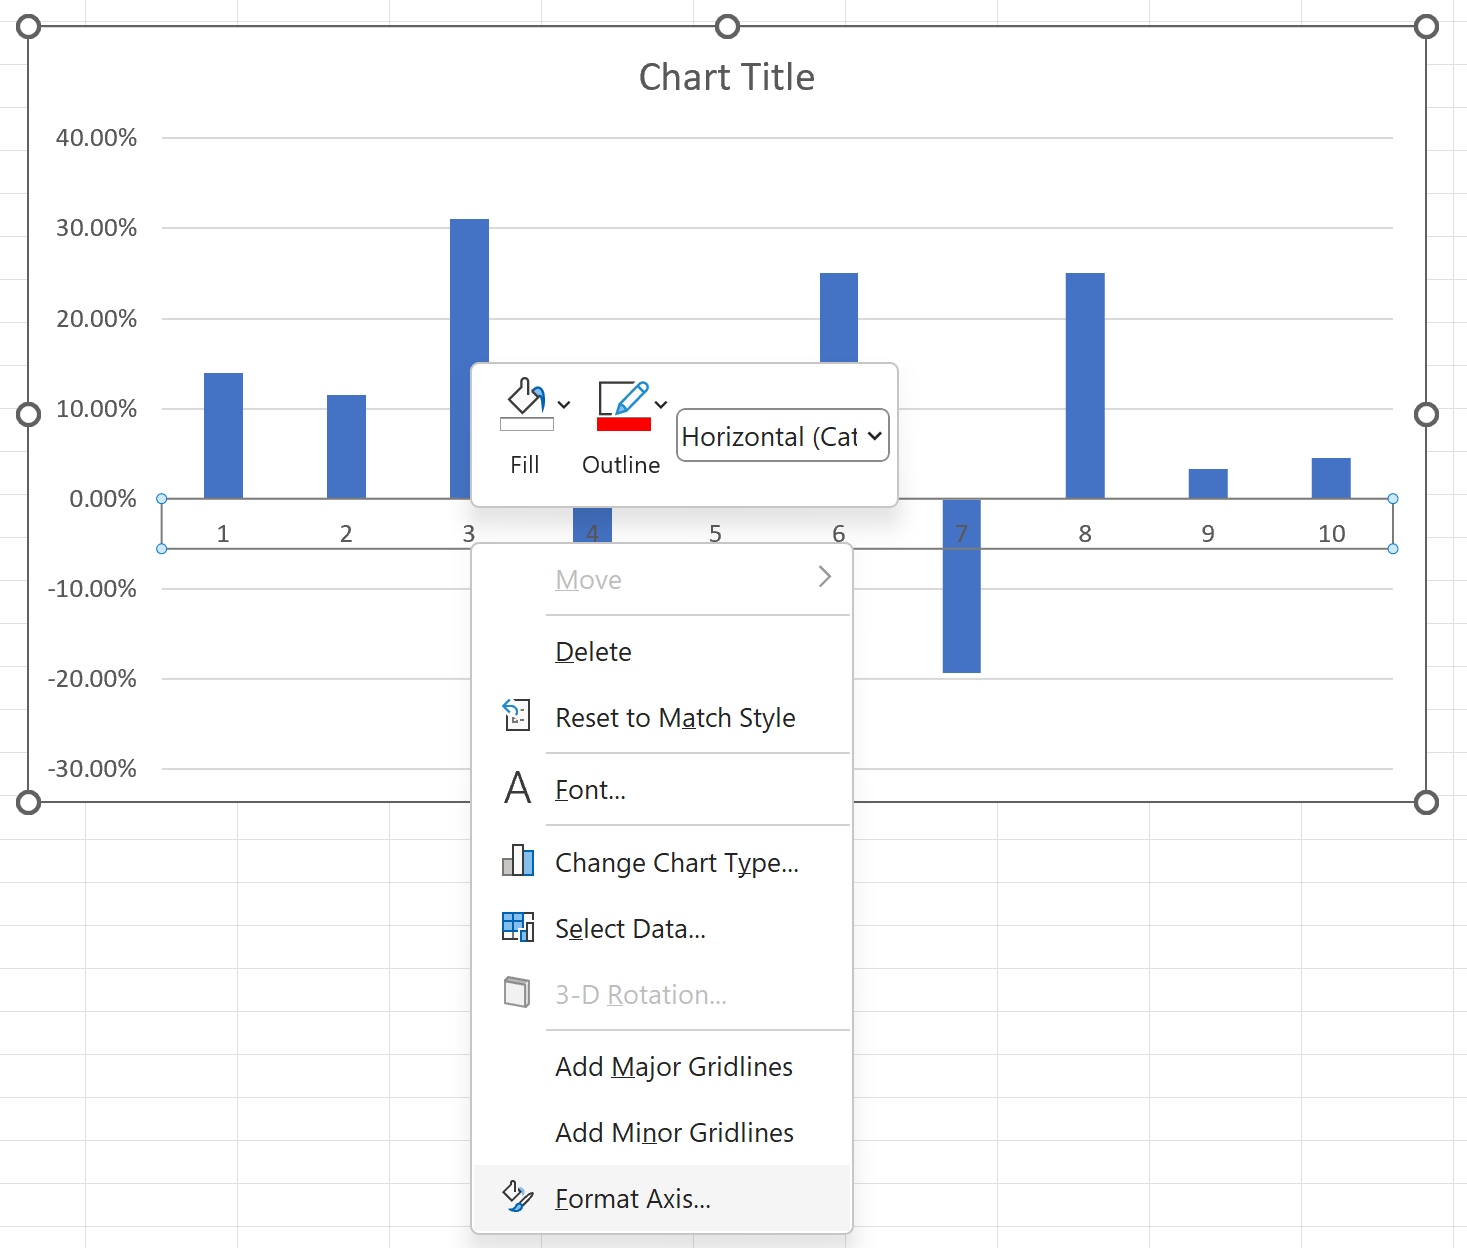Viewport: 1467px width, 1248px height.
Task: Click the red Outline color swatch
Action: coord(624,425)
